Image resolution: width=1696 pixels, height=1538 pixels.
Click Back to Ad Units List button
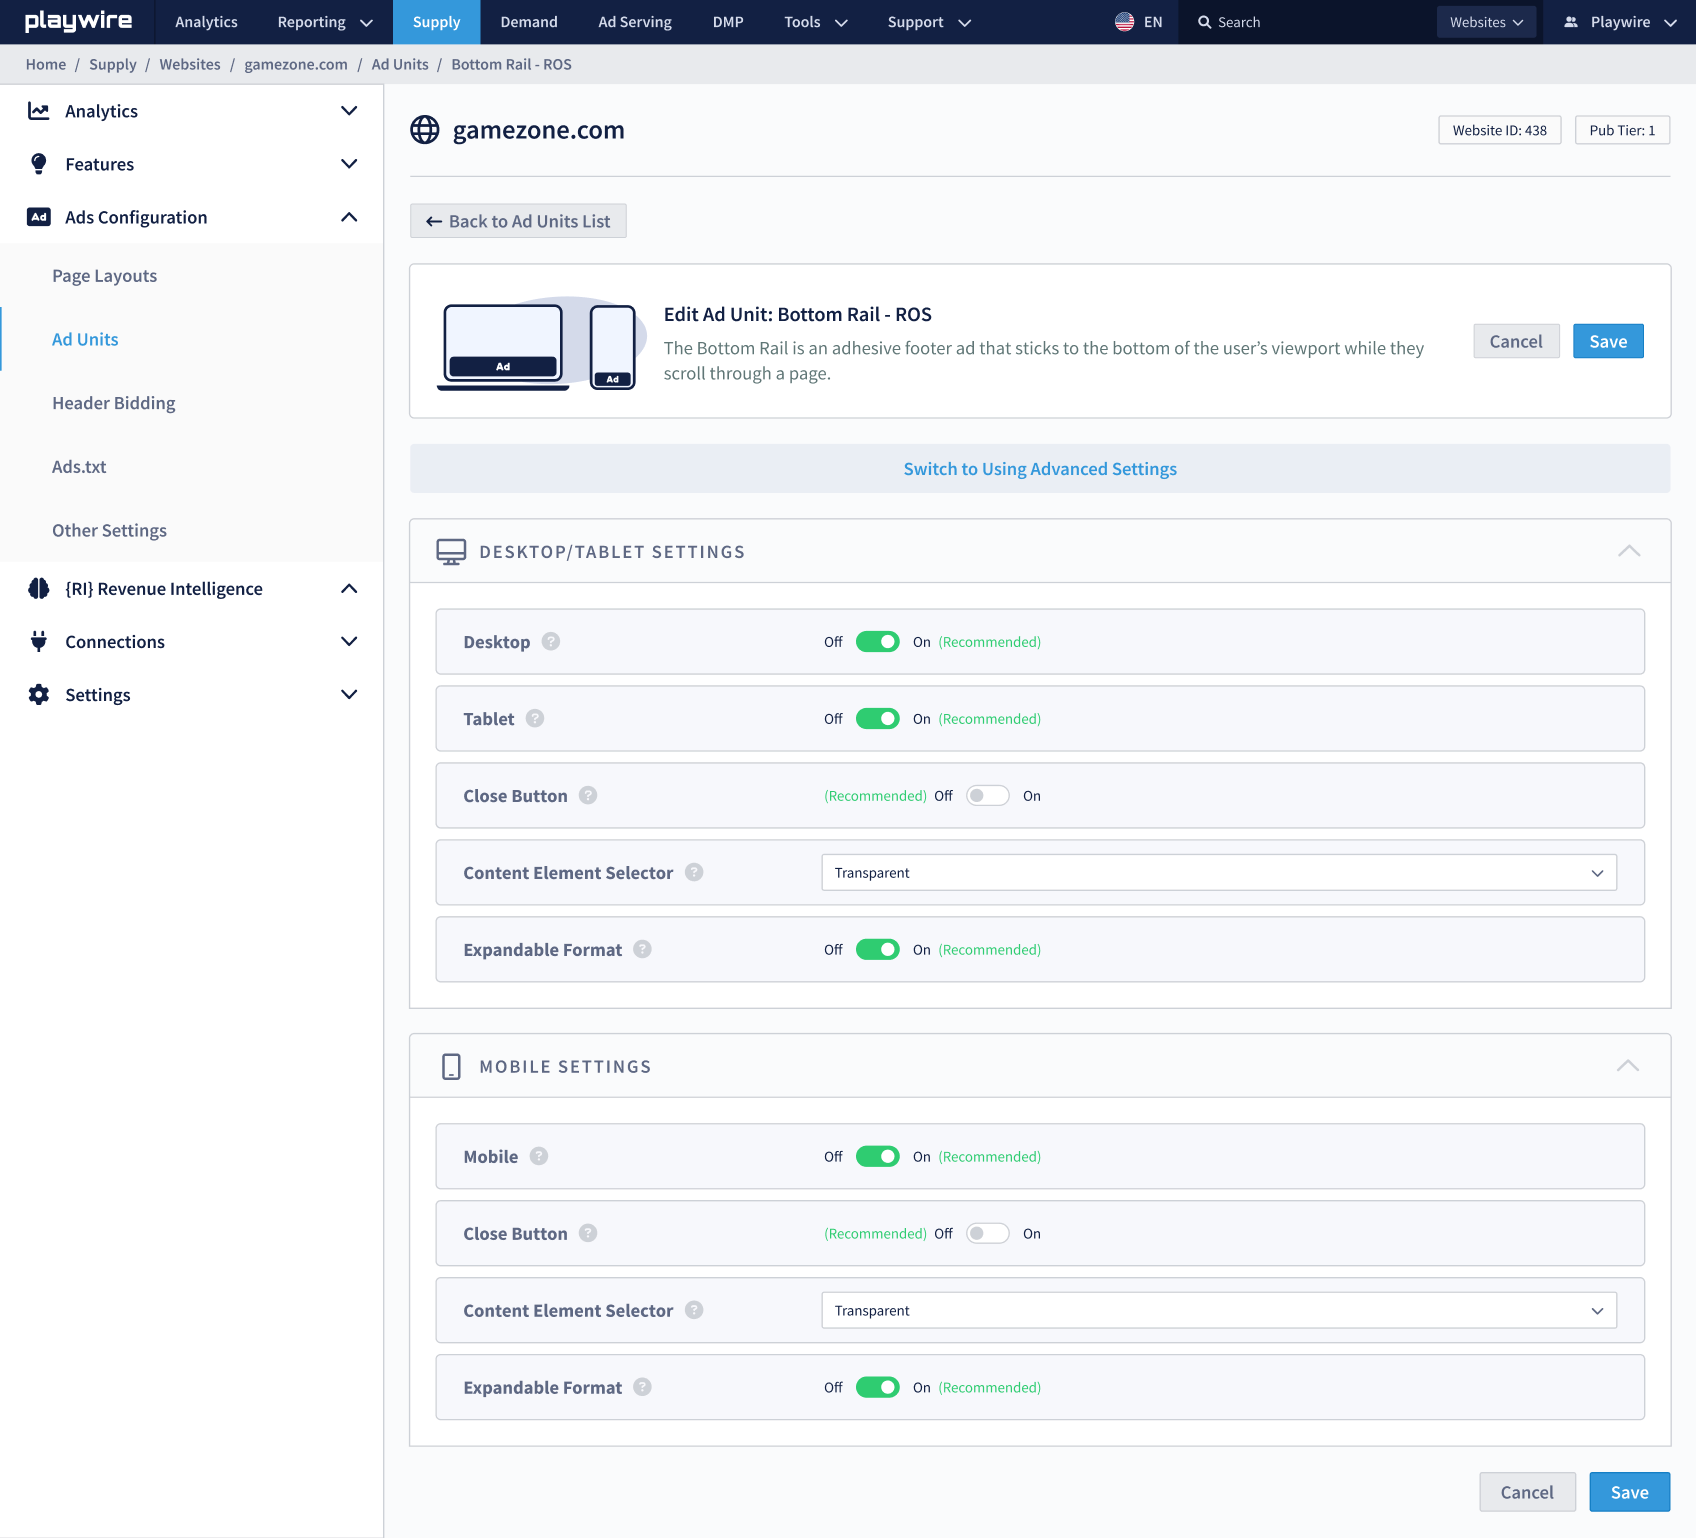pyautogui.click(x=518, y=221)
